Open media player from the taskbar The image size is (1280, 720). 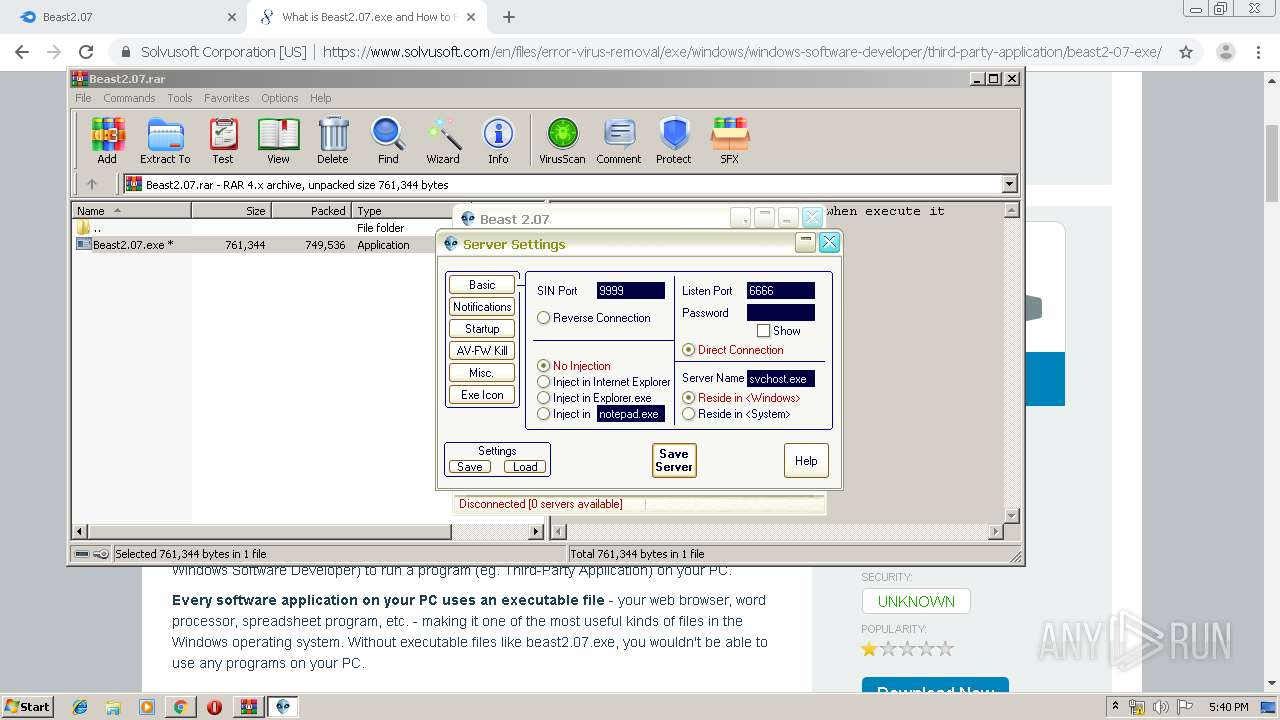(x=147, y=707)
